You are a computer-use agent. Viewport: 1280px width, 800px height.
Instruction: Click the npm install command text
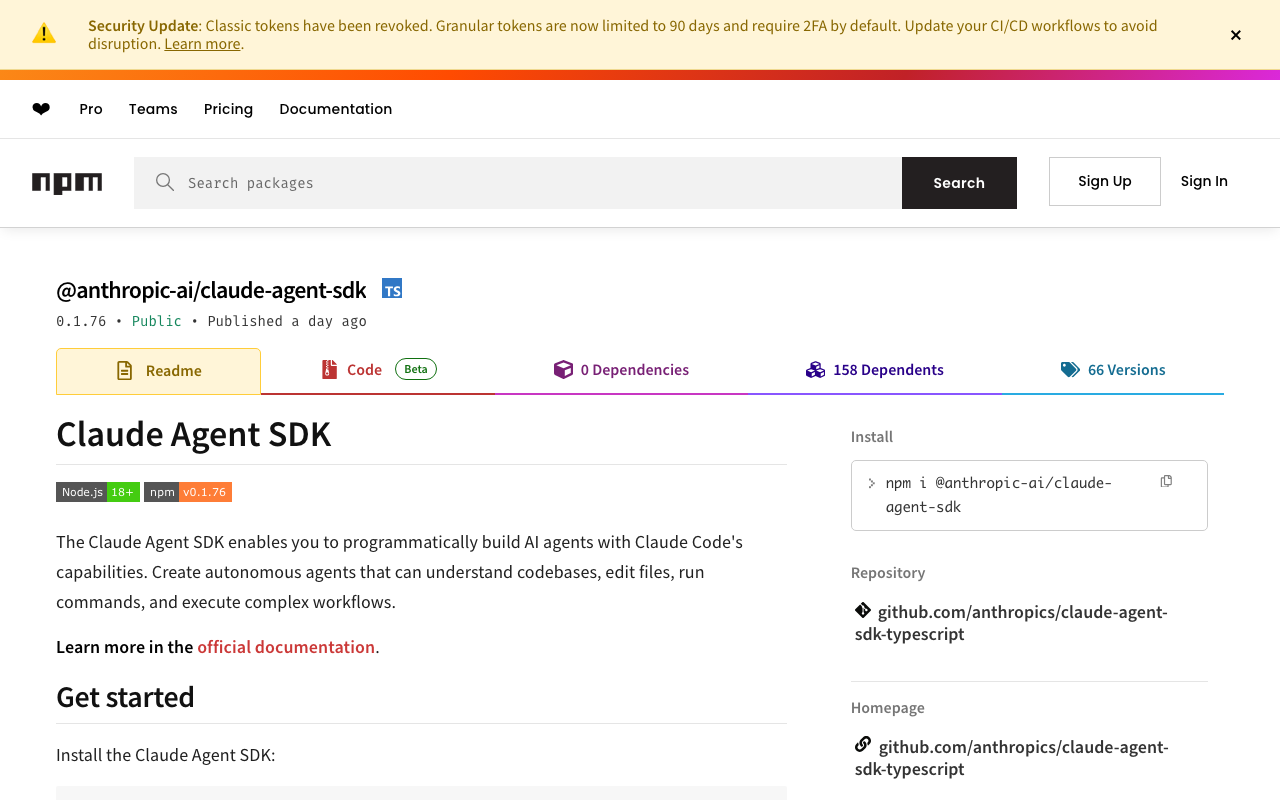pos(998,495)
